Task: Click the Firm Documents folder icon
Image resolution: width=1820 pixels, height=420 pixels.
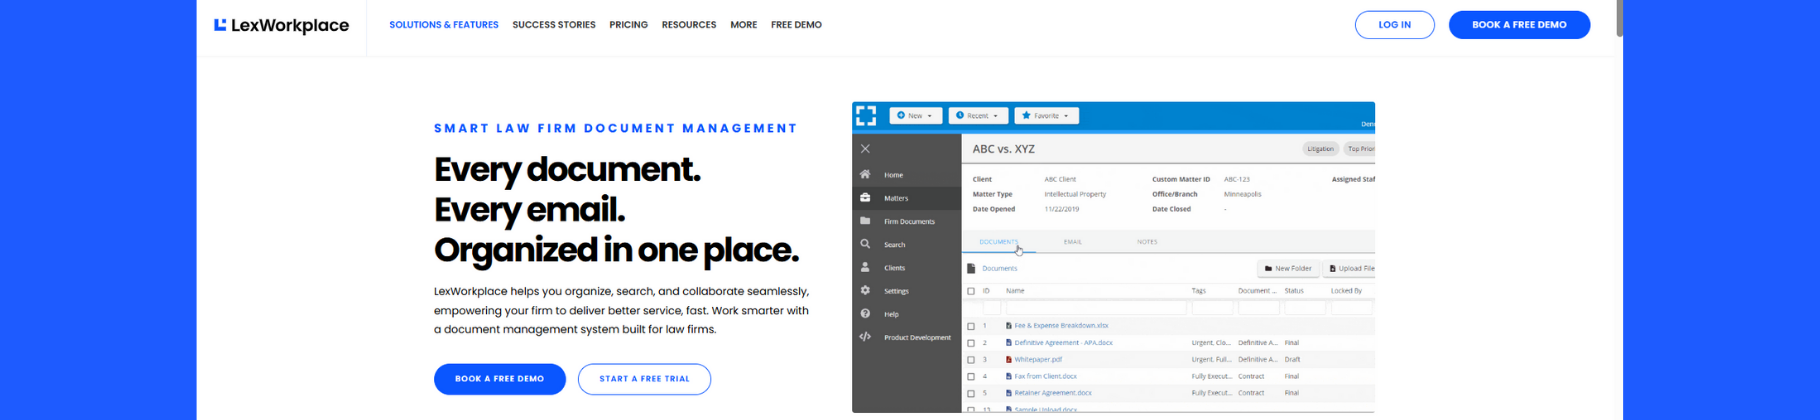Action: click(865, 221)
